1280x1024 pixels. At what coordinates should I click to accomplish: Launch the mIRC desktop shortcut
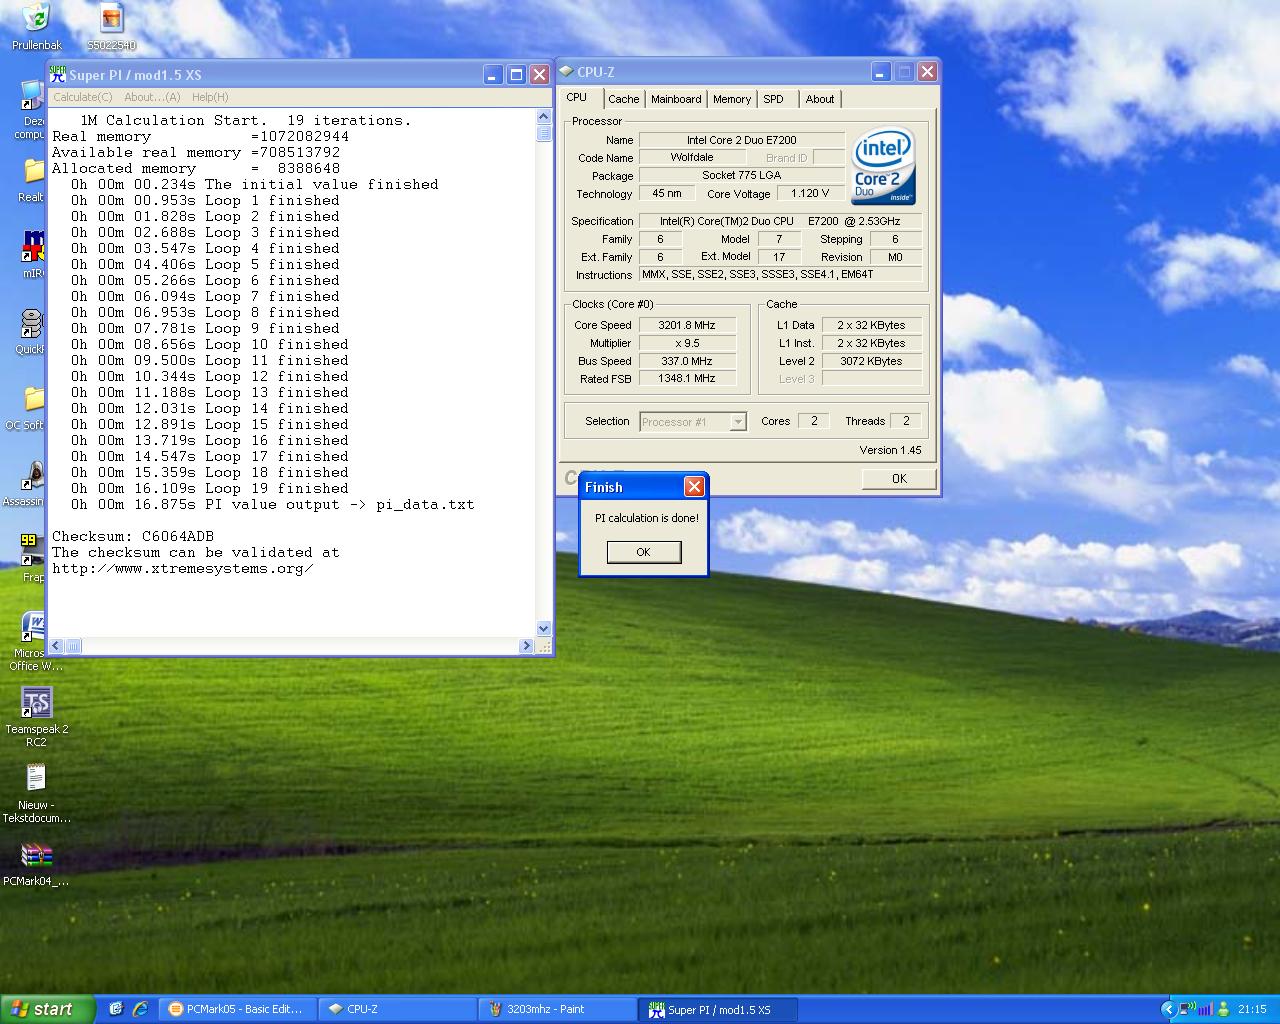(34, 246)
